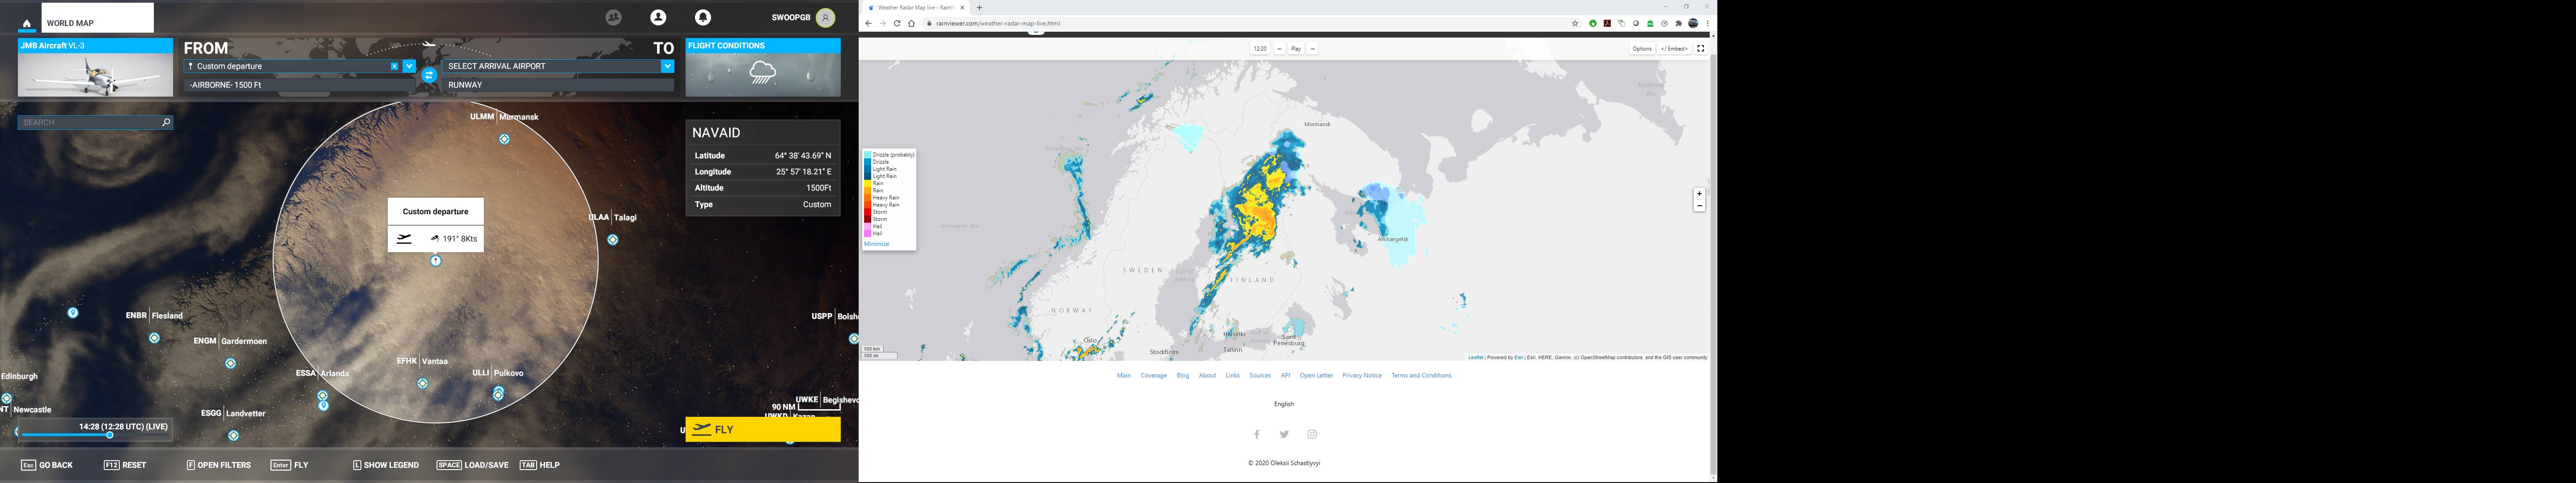Screen dimensions: 2576x483
Task: Open the Chrome three-dot menu
Action: pos(1707,23)
